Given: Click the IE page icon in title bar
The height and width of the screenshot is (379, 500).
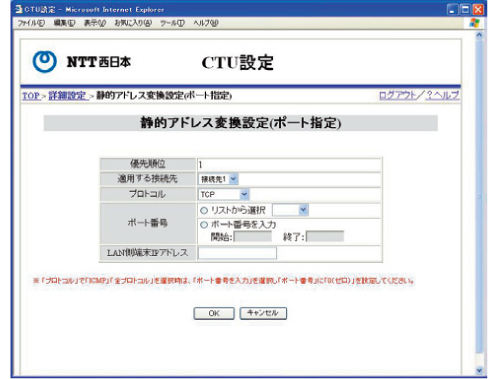Looking at the screenshot, I should [x=18, y=9].
